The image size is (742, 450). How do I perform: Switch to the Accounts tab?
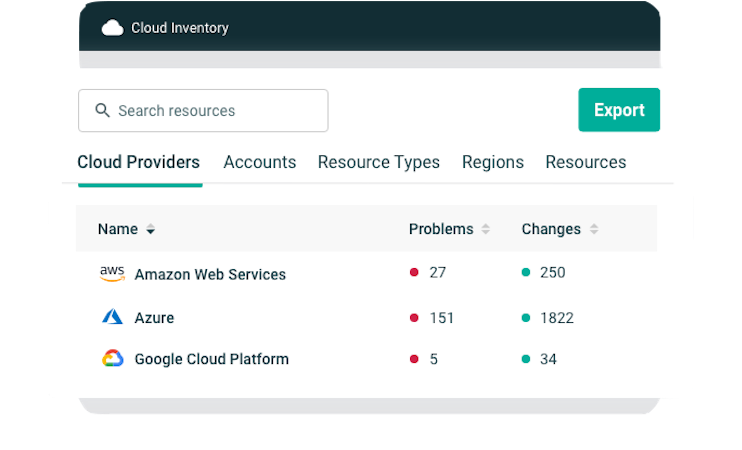click(260, 162)
